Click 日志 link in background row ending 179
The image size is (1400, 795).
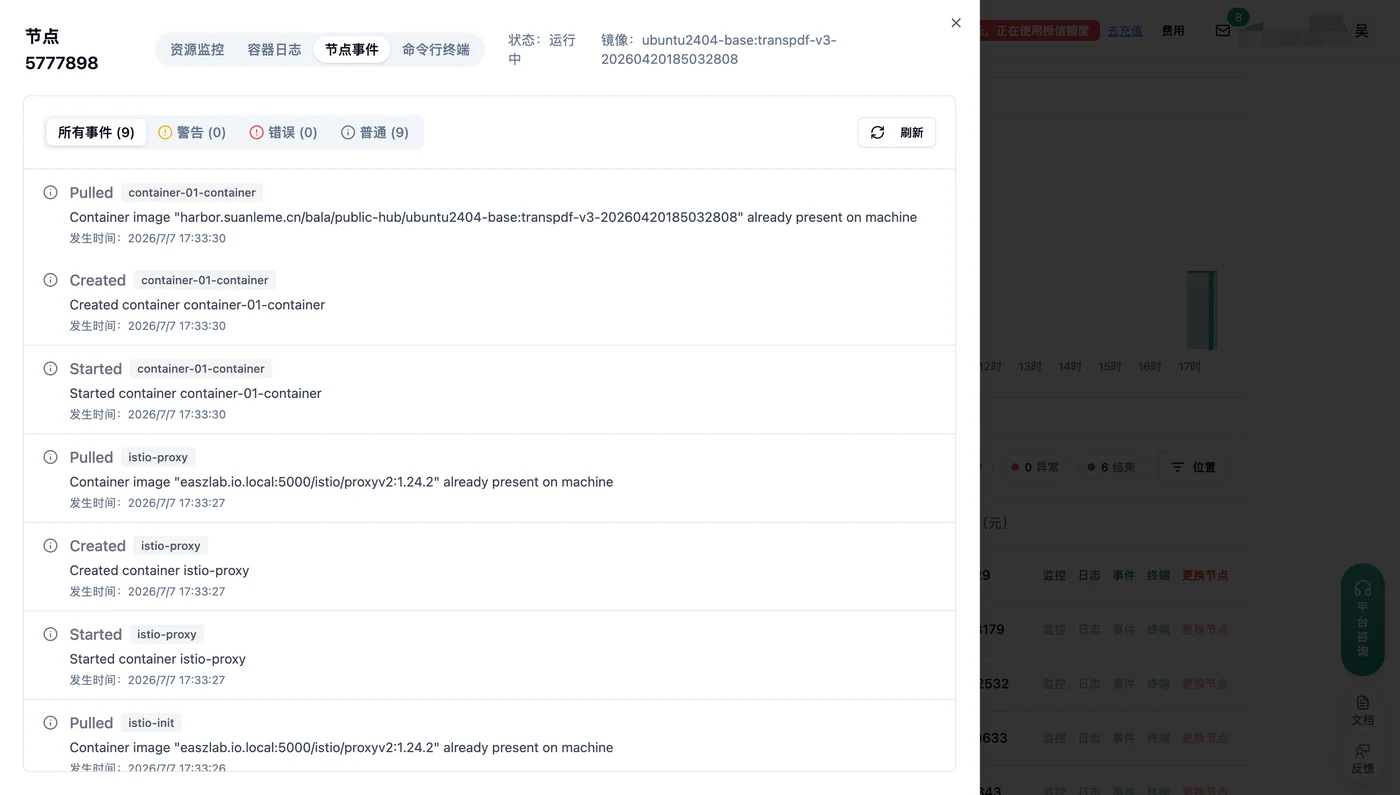coord(1089,630)
